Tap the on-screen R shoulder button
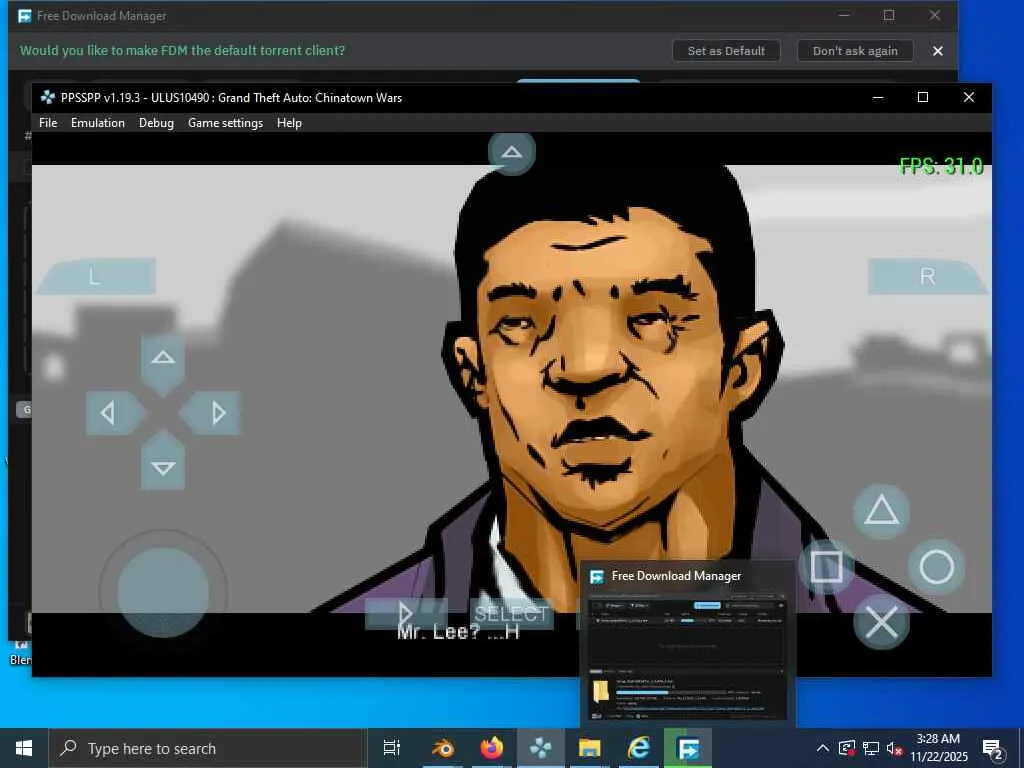 pos(927,276)
